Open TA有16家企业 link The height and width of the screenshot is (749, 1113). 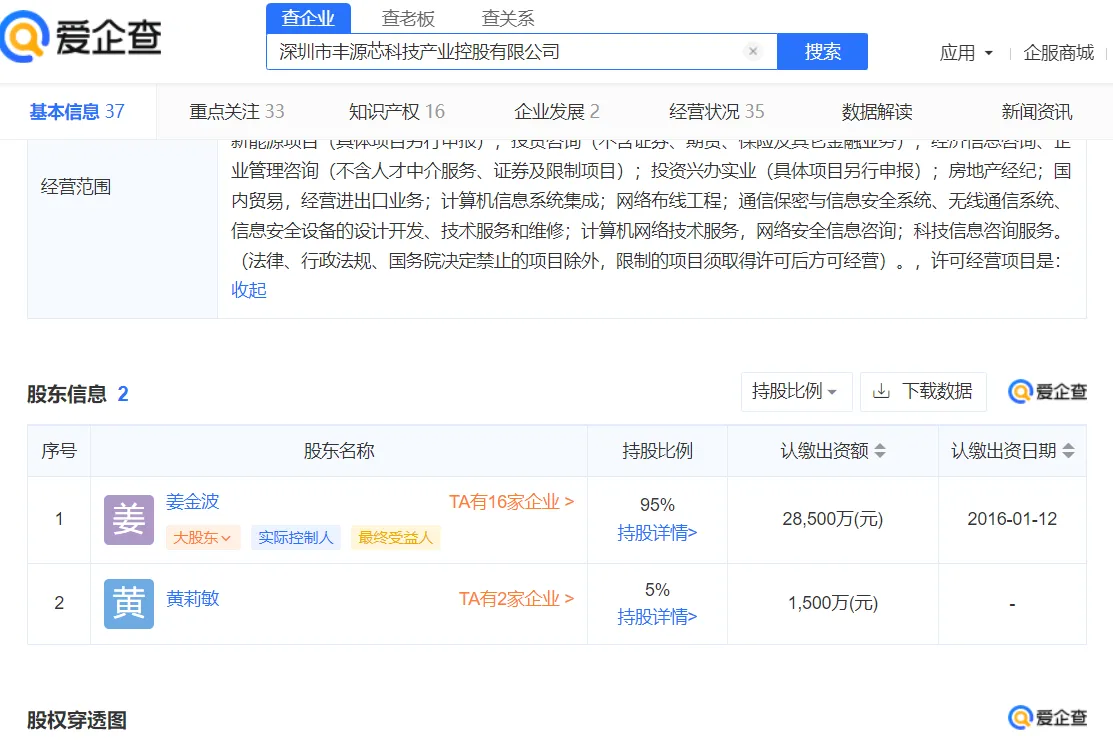(511, 502)
